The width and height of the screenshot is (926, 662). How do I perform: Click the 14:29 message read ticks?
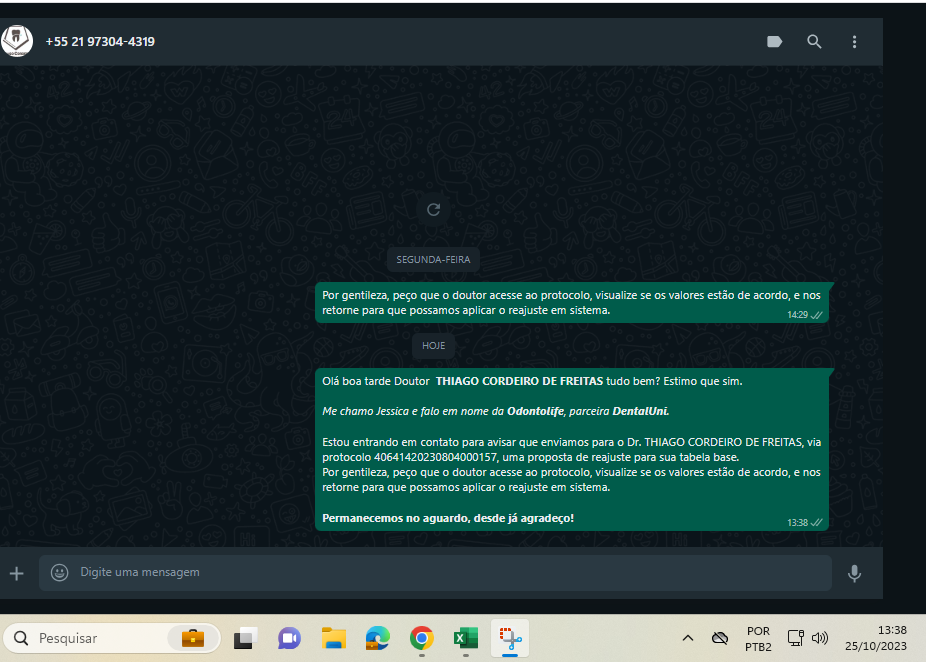click(817, 315)
